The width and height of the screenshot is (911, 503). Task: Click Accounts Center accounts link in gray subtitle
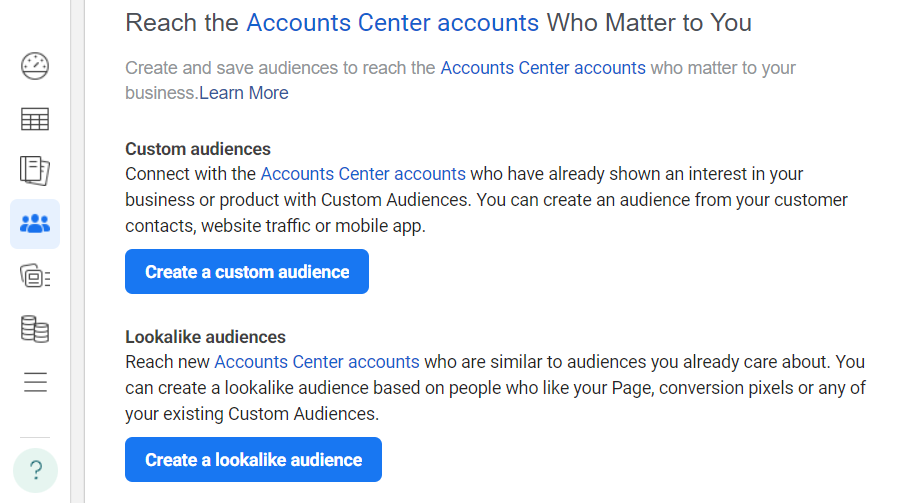coord(543,68)
